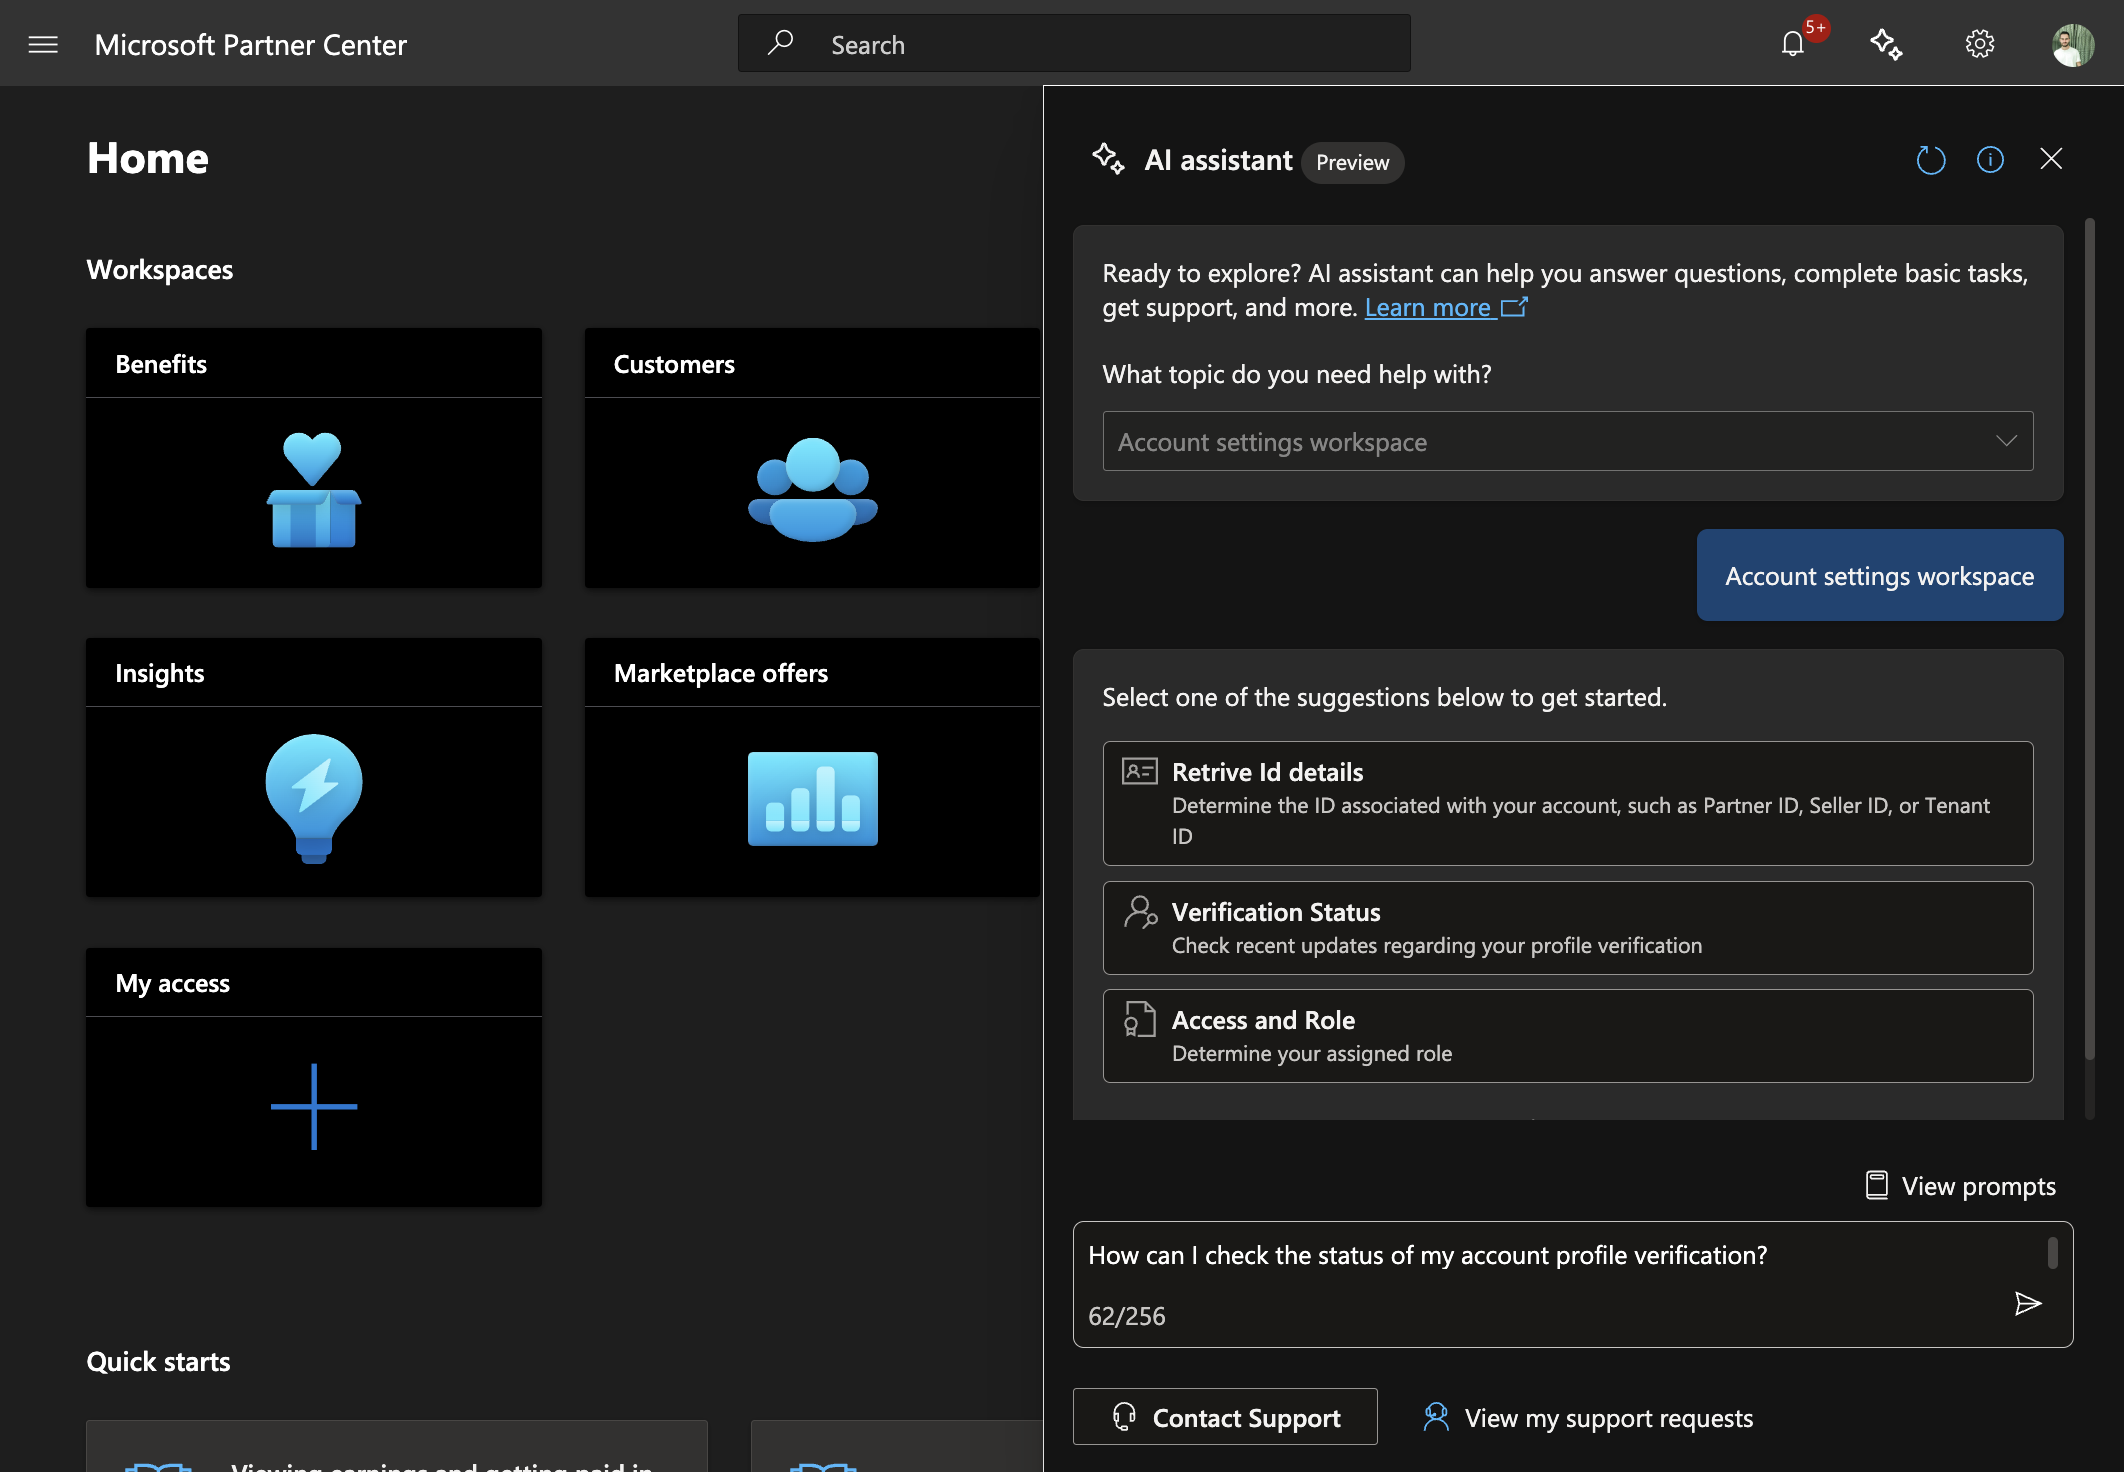
Task: Click the Marketplace offers bar chart icon
Action: pos(812,799)
